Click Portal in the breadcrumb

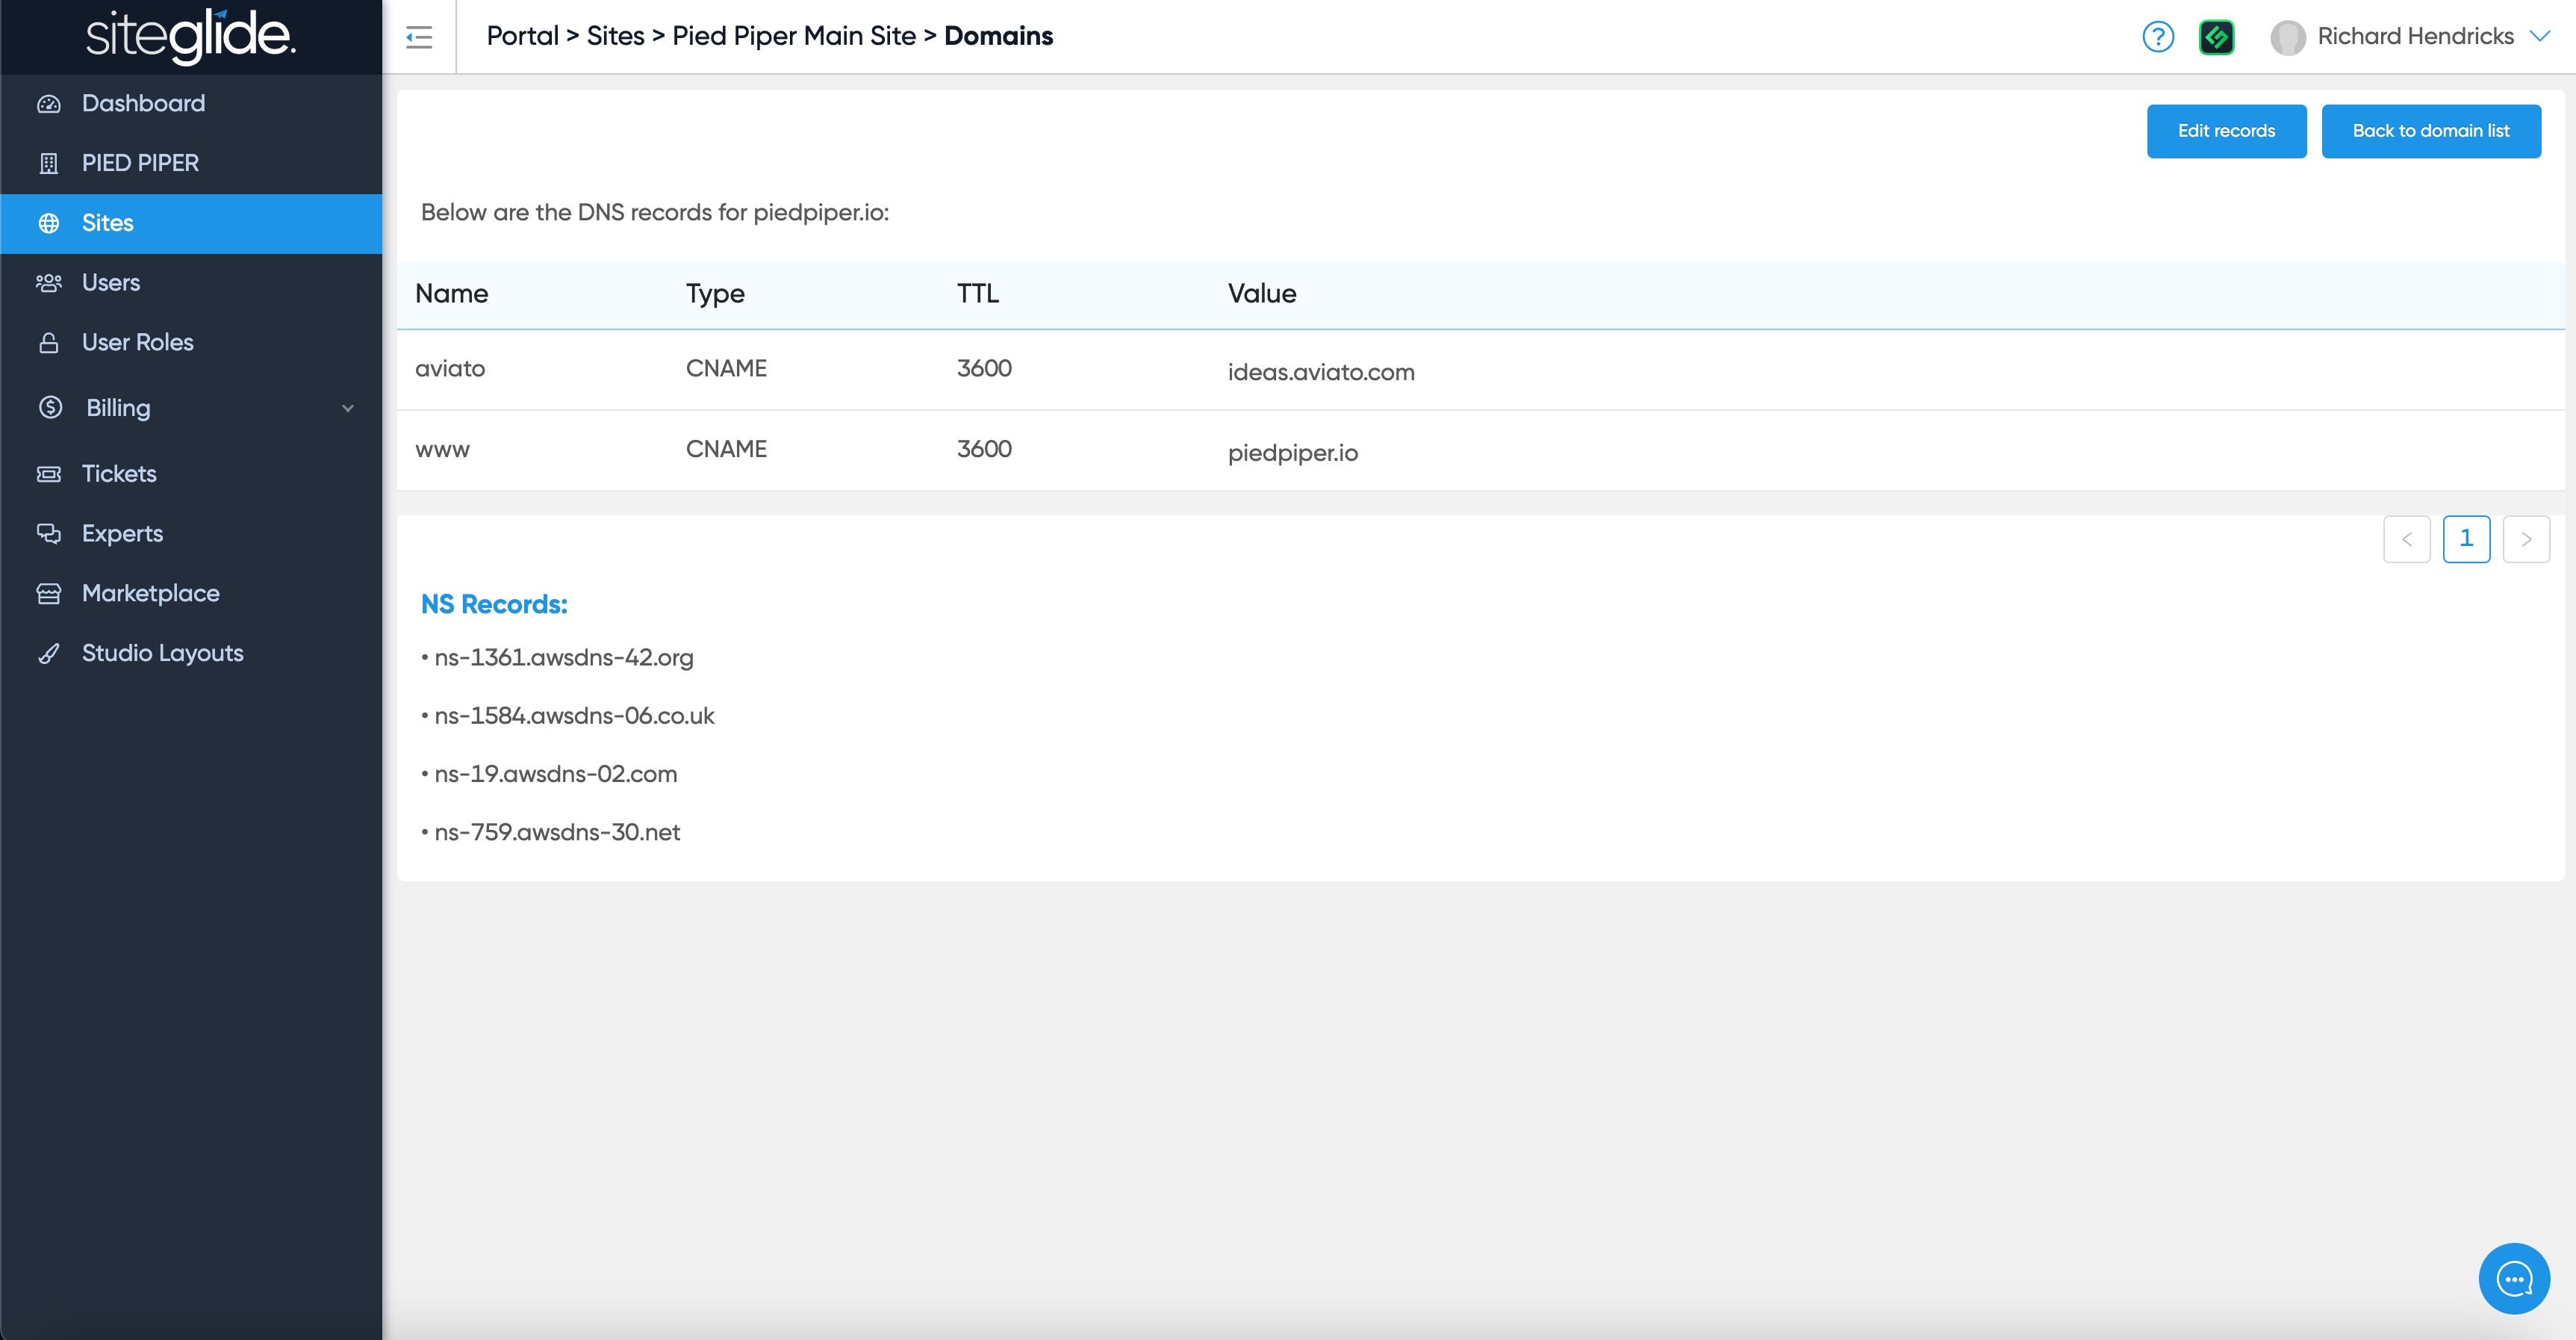pos(523,36)
